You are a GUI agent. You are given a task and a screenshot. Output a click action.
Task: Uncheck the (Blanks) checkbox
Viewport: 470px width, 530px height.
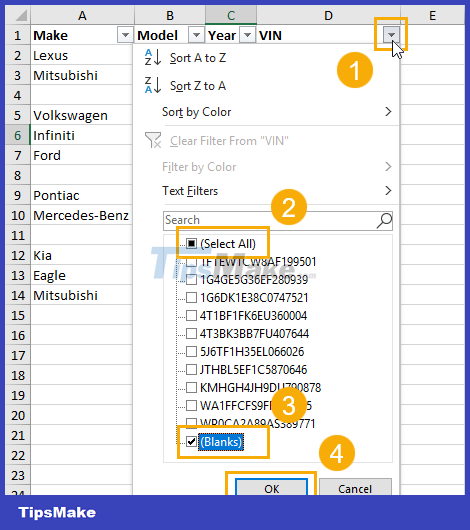[191, 441]
